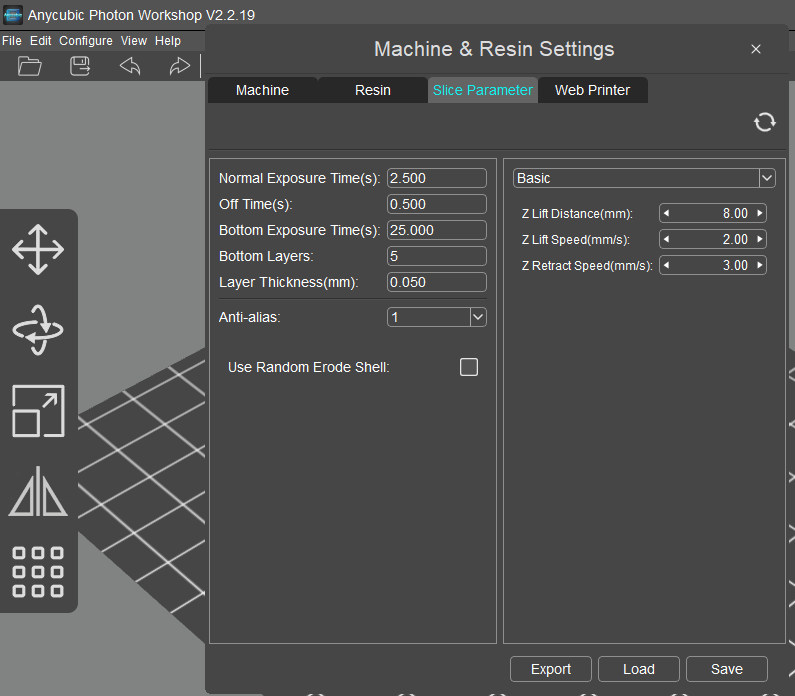Click the Undo arrow icon
This screenshot has height=696, width=795.
coord(130,66)
